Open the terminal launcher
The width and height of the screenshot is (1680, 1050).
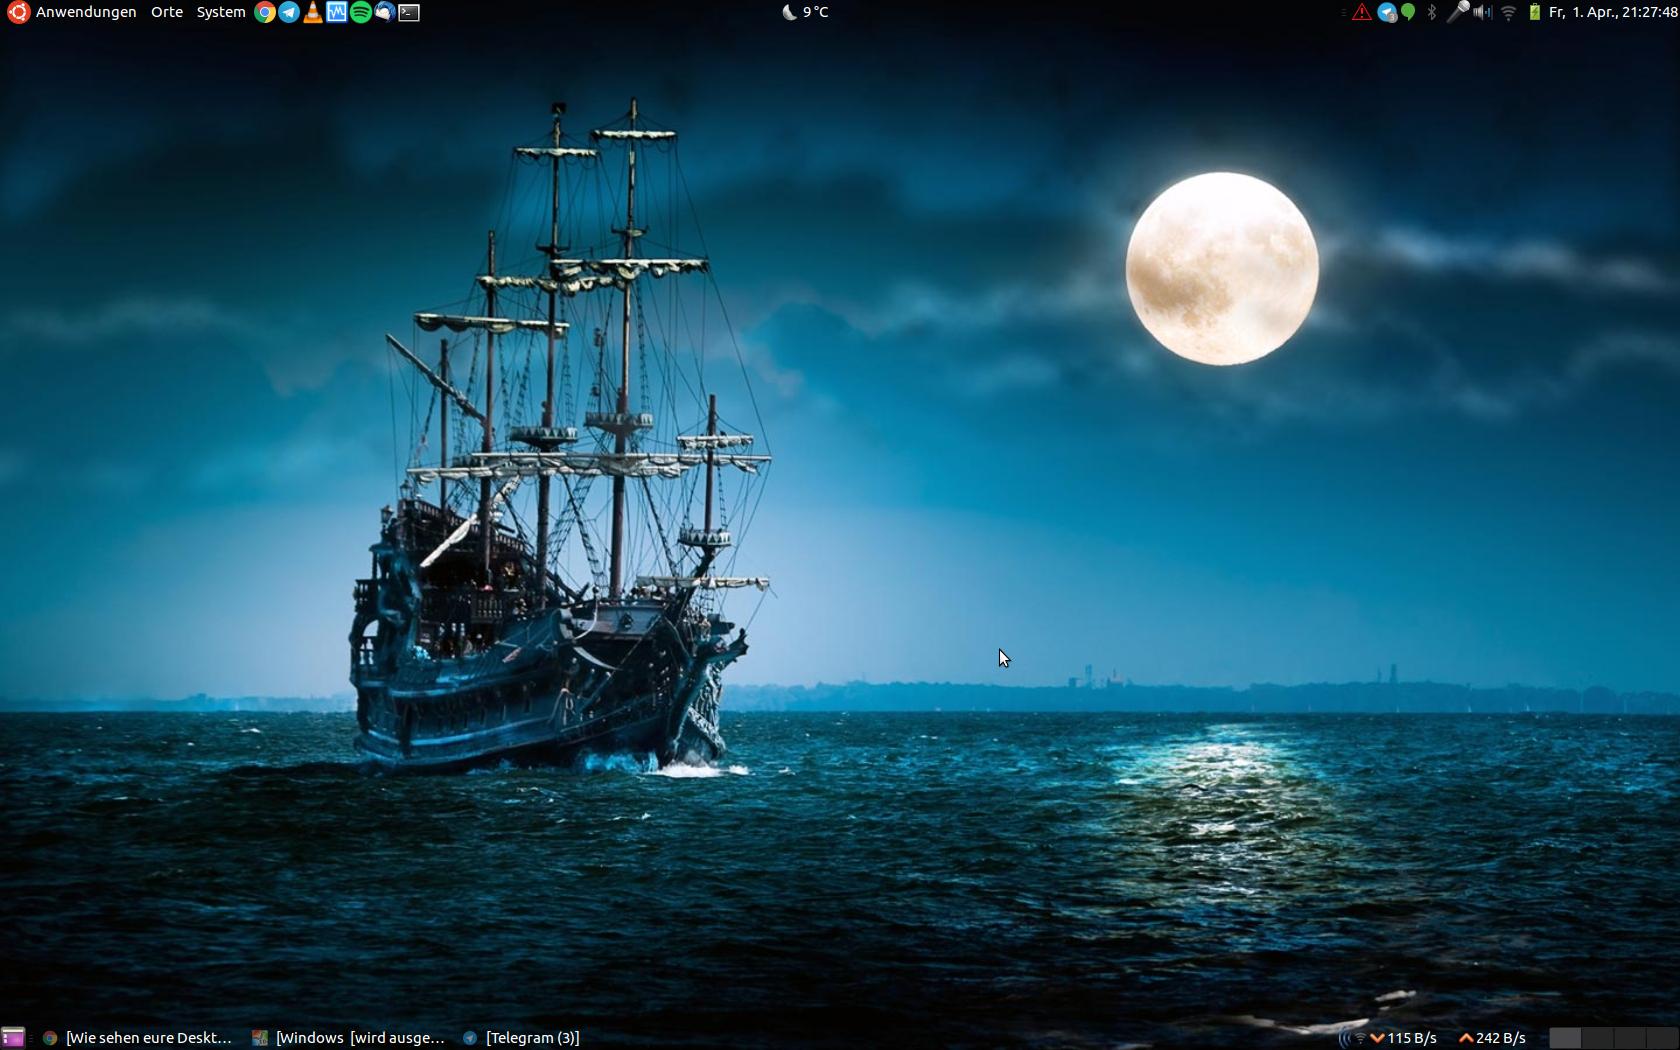click(409, 12)
